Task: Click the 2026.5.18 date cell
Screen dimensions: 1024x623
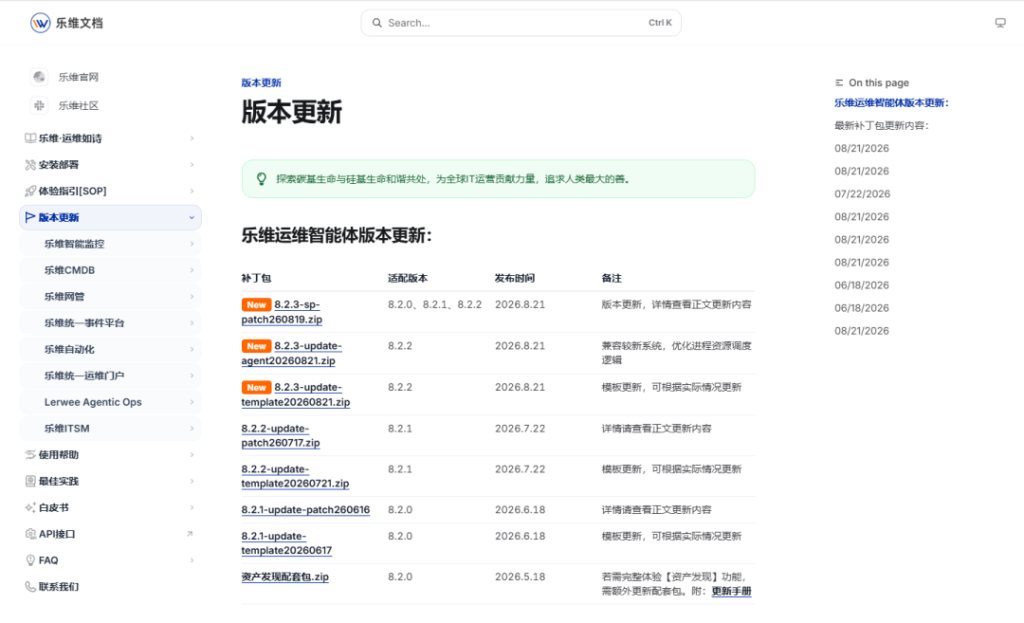Action: tap(520, 577)
